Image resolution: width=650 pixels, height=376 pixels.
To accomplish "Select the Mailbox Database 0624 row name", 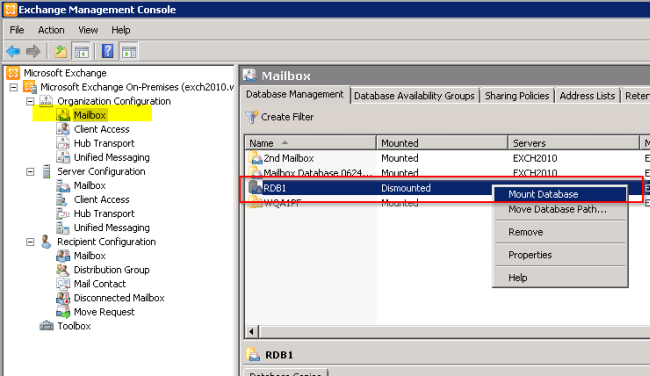I will click(x=318, y=173).
